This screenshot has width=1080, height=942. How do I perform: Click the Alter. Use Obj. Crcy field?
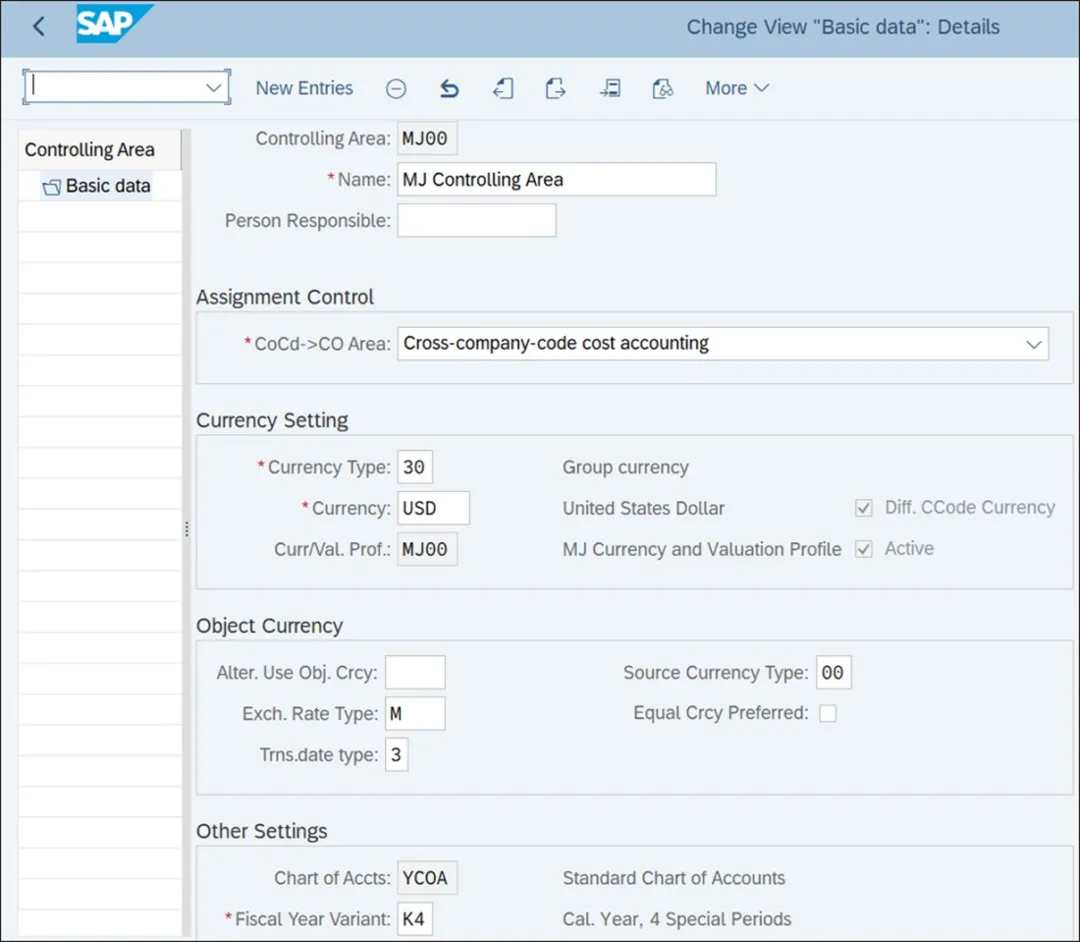click(x=415, y=672)
